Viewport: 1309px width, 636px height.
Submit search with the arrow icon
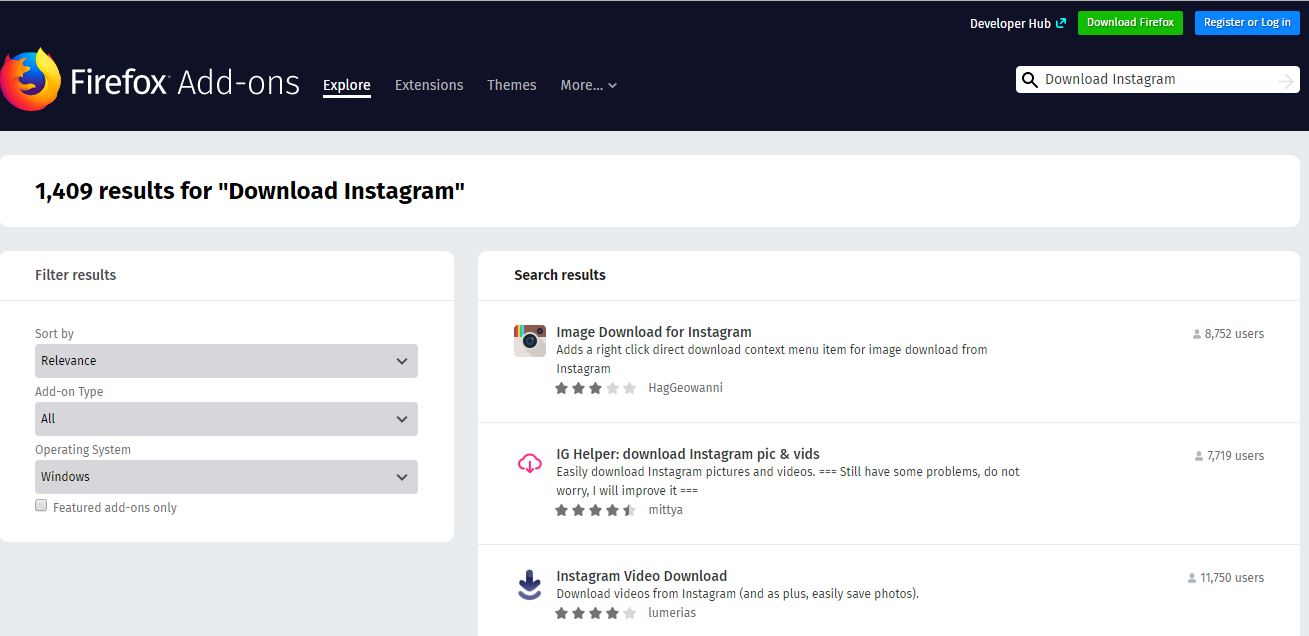[1286, 80]
